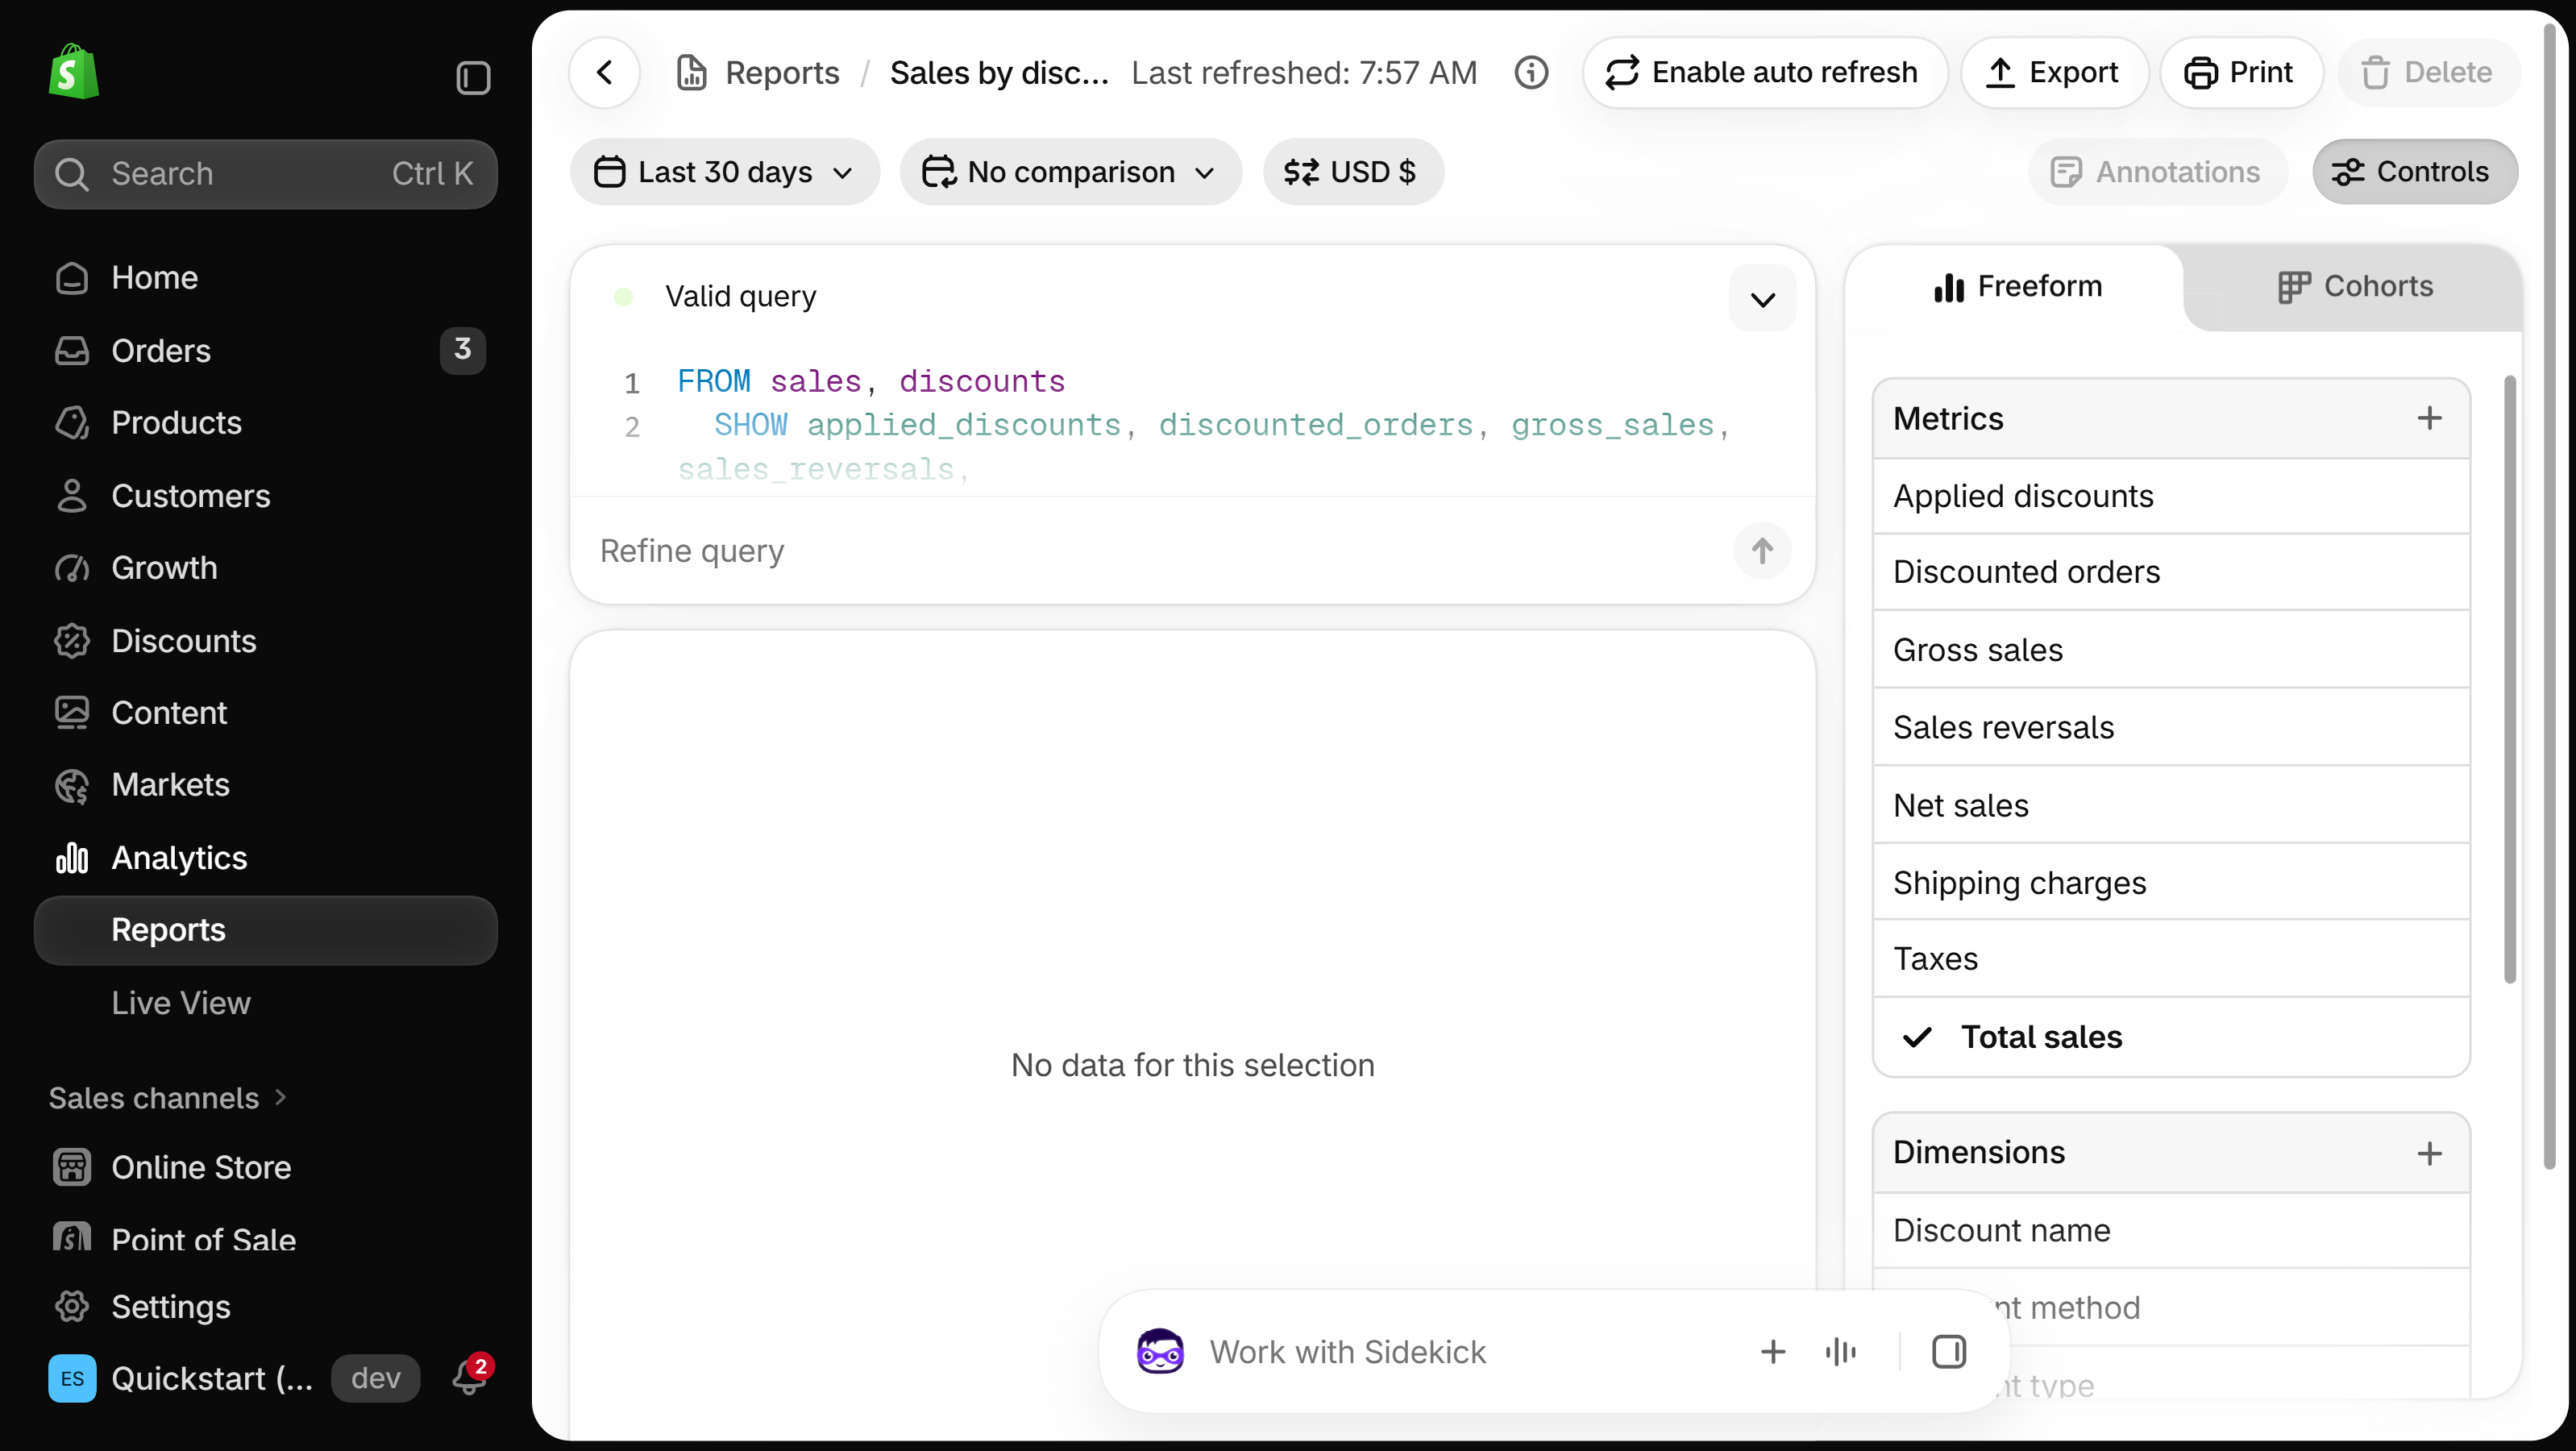Click the Sidekick avatar icon
This screenshot has width=2576, height=1451.
pyautogui.click(x=1160, y=1351)
